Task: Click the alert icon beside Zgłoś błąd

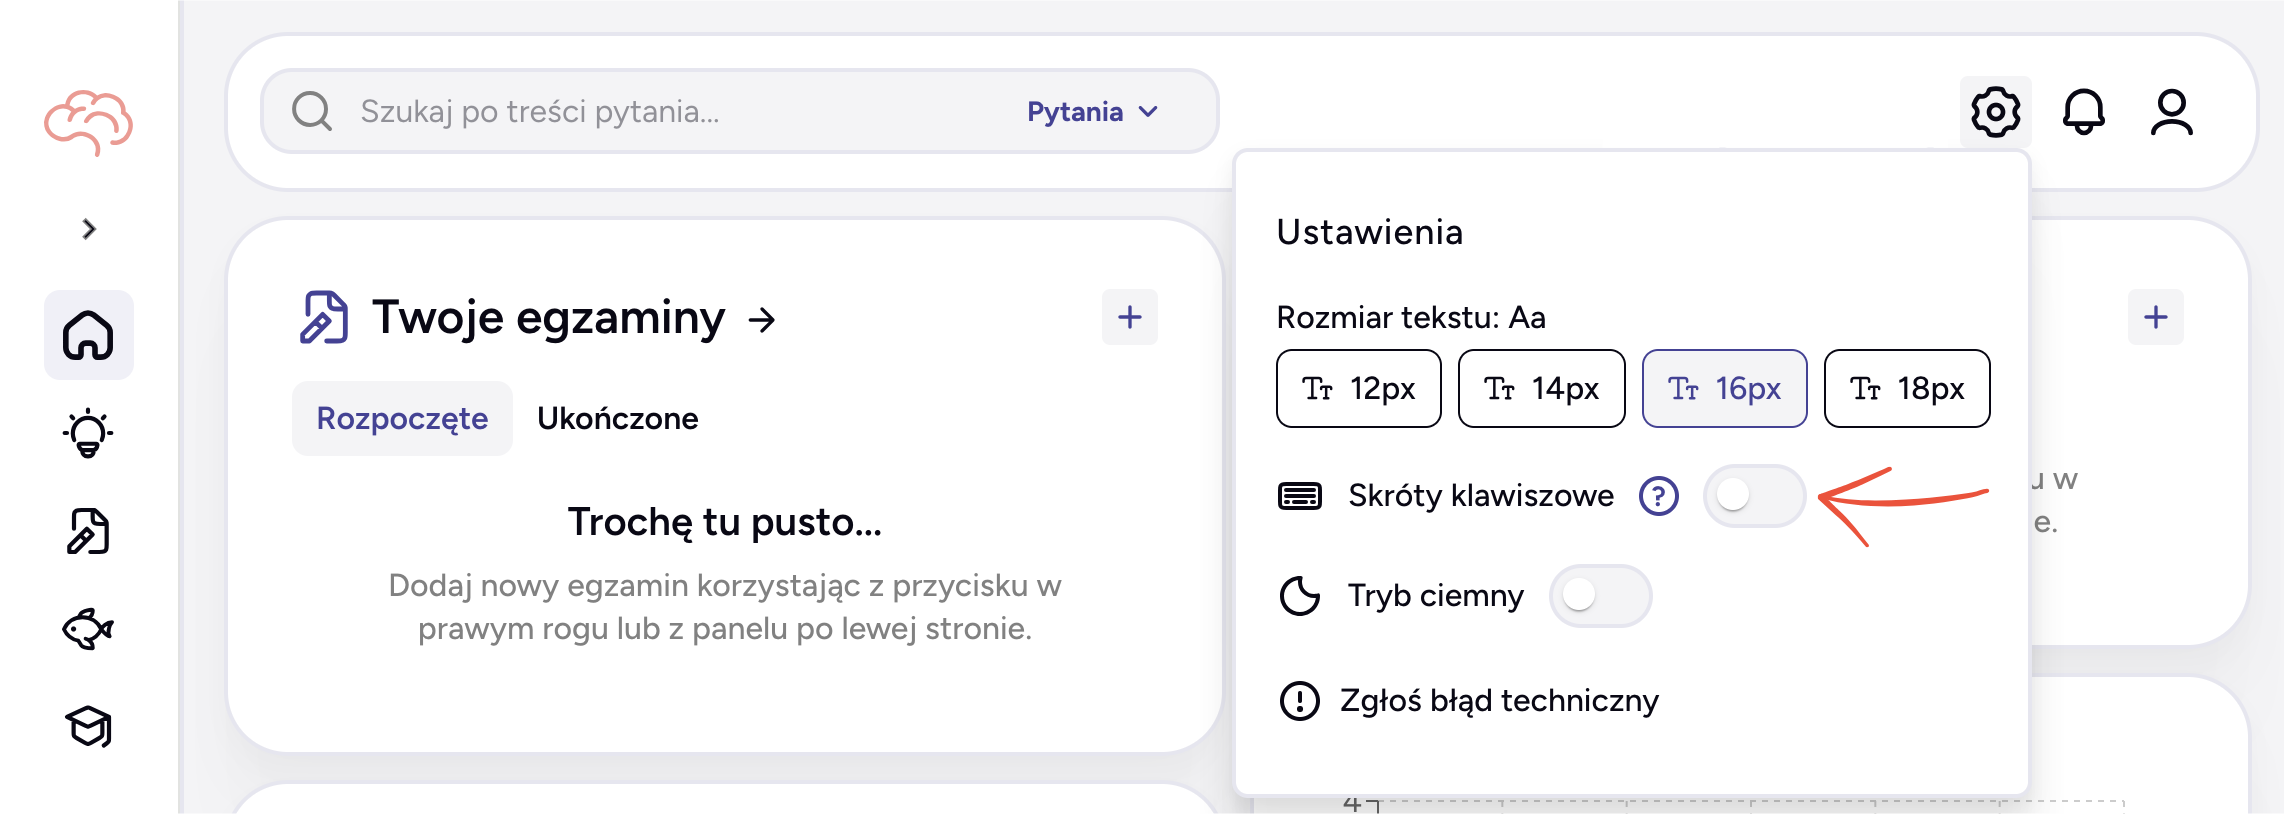Action: [x=1300, y=701]
